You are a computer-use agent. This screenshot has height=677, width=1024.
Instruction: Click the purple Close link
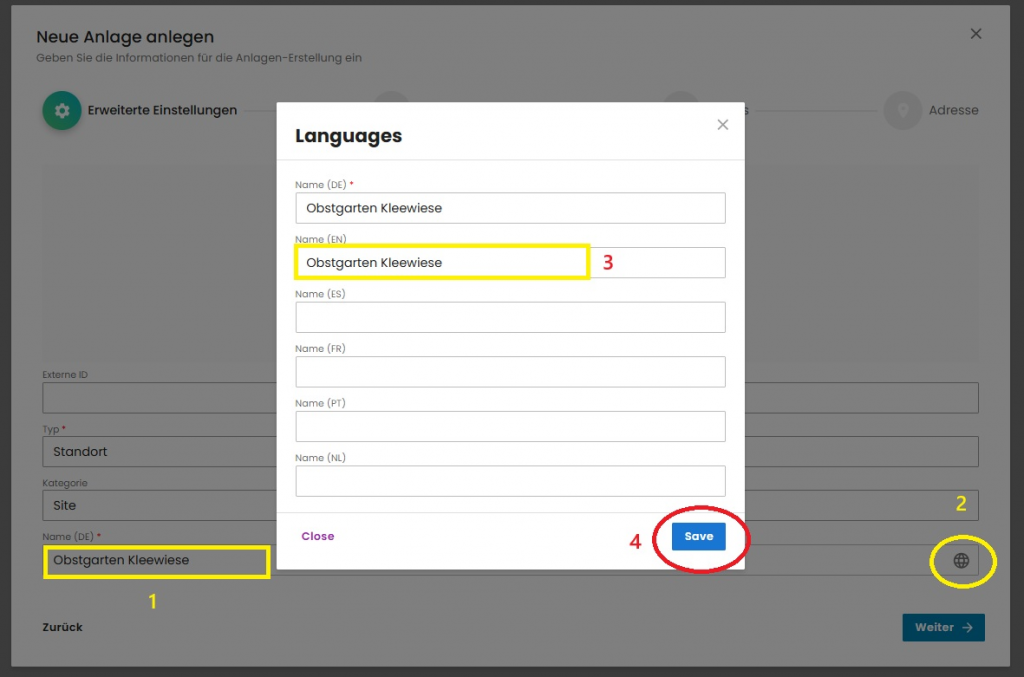tap(318, 536)
